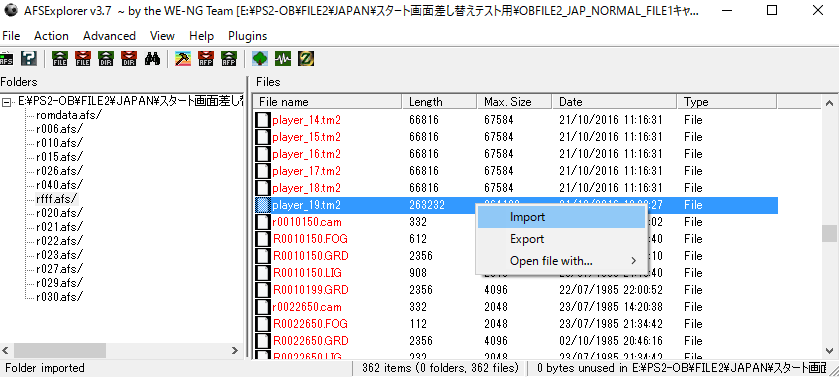Click the file icon next to r0010150.cam
This screenshot has height=377, width=839.
coord(263,222)
